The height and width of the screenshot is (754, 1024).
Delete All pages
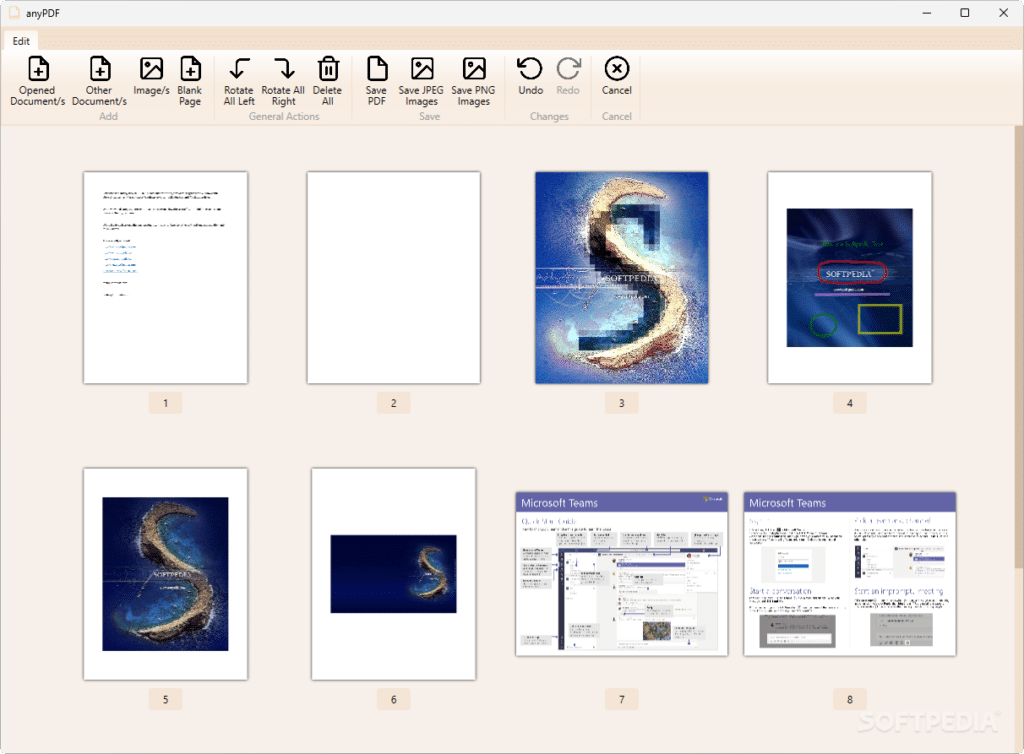(x=328, y=82)
